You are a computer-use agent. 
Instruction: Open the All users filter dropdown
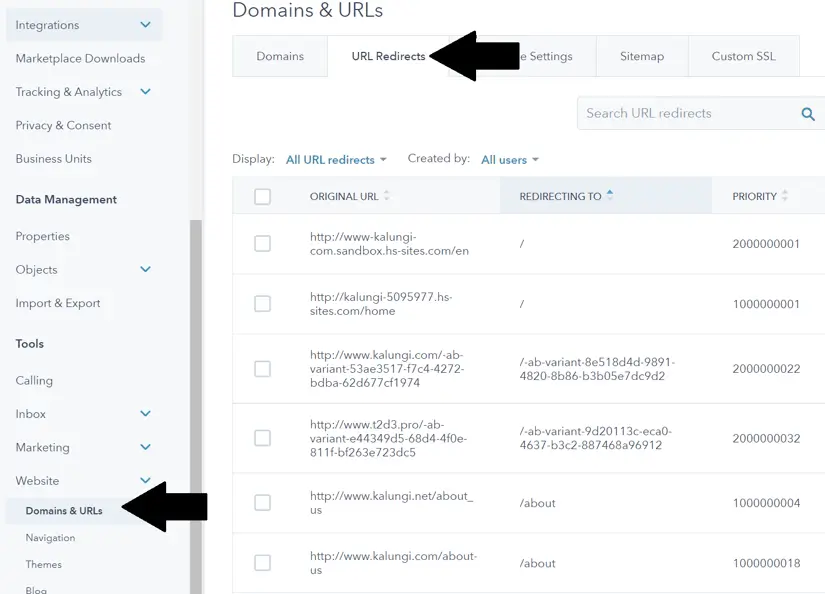(x=509, y=160)
